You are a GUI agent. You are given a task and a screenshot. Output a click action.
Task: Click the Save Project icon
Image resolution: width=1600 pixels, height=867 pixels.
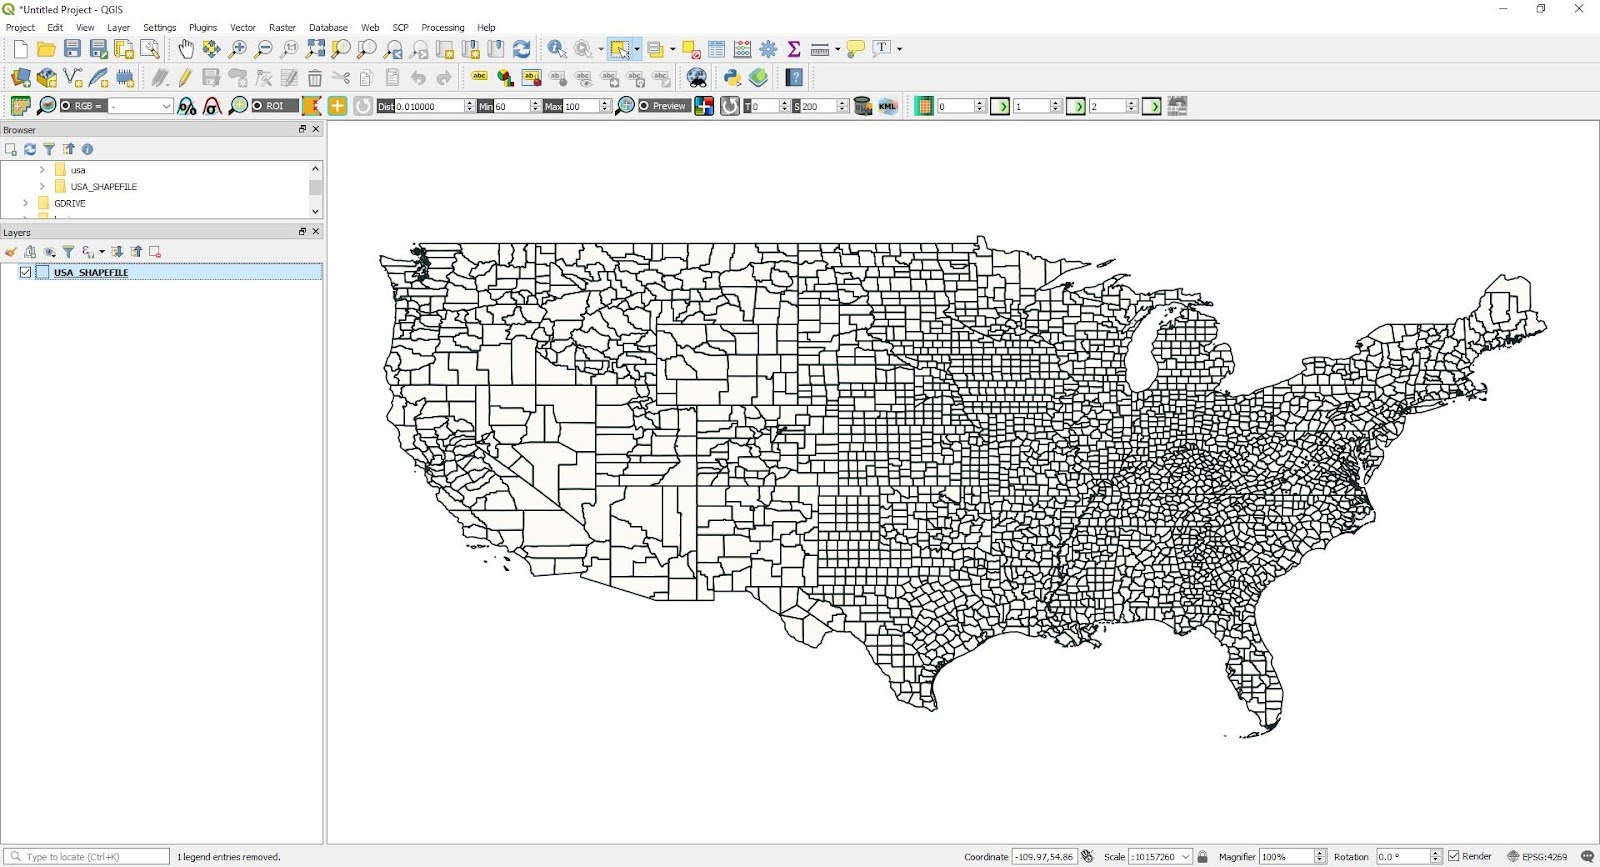[x=72, y=49]
